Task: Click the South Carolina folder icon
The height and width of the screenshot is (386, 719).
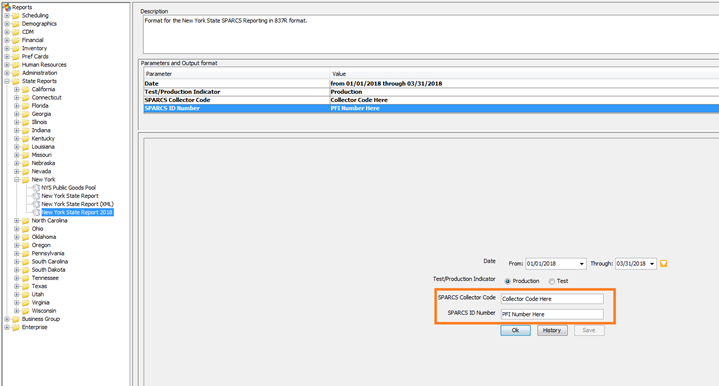Action: 26,262
